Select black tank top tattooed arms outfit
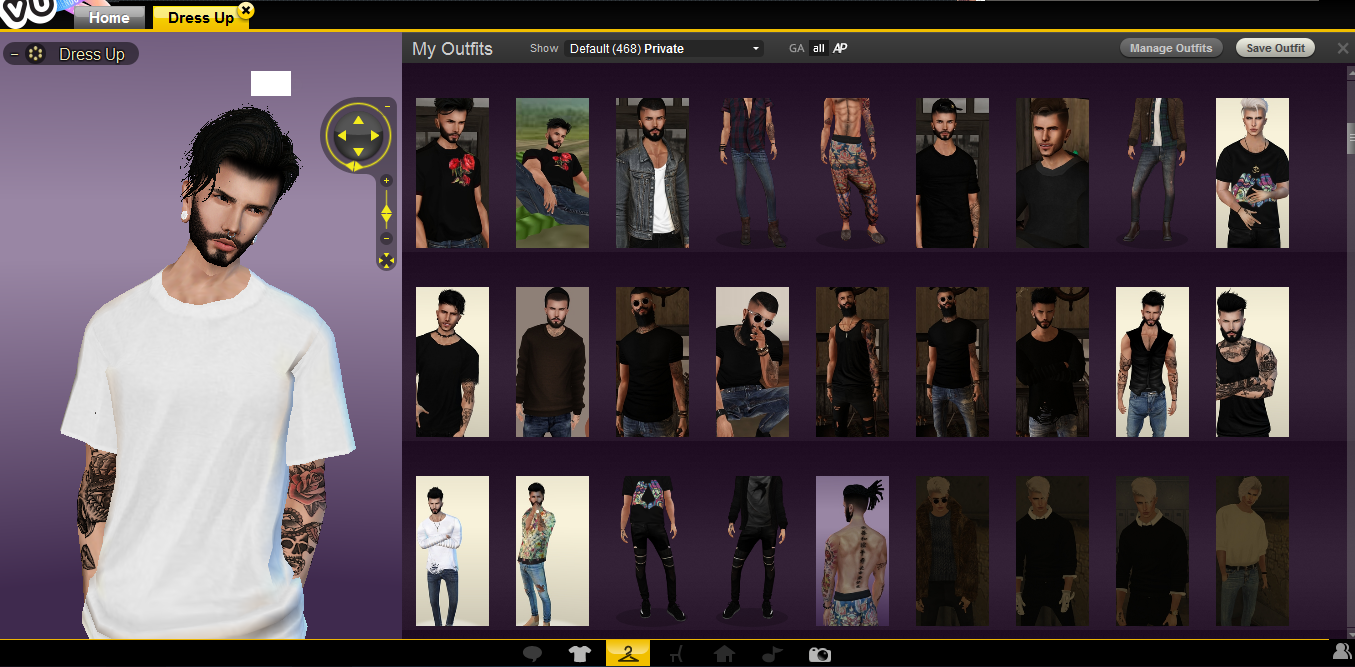 [x=1252, y=362]
